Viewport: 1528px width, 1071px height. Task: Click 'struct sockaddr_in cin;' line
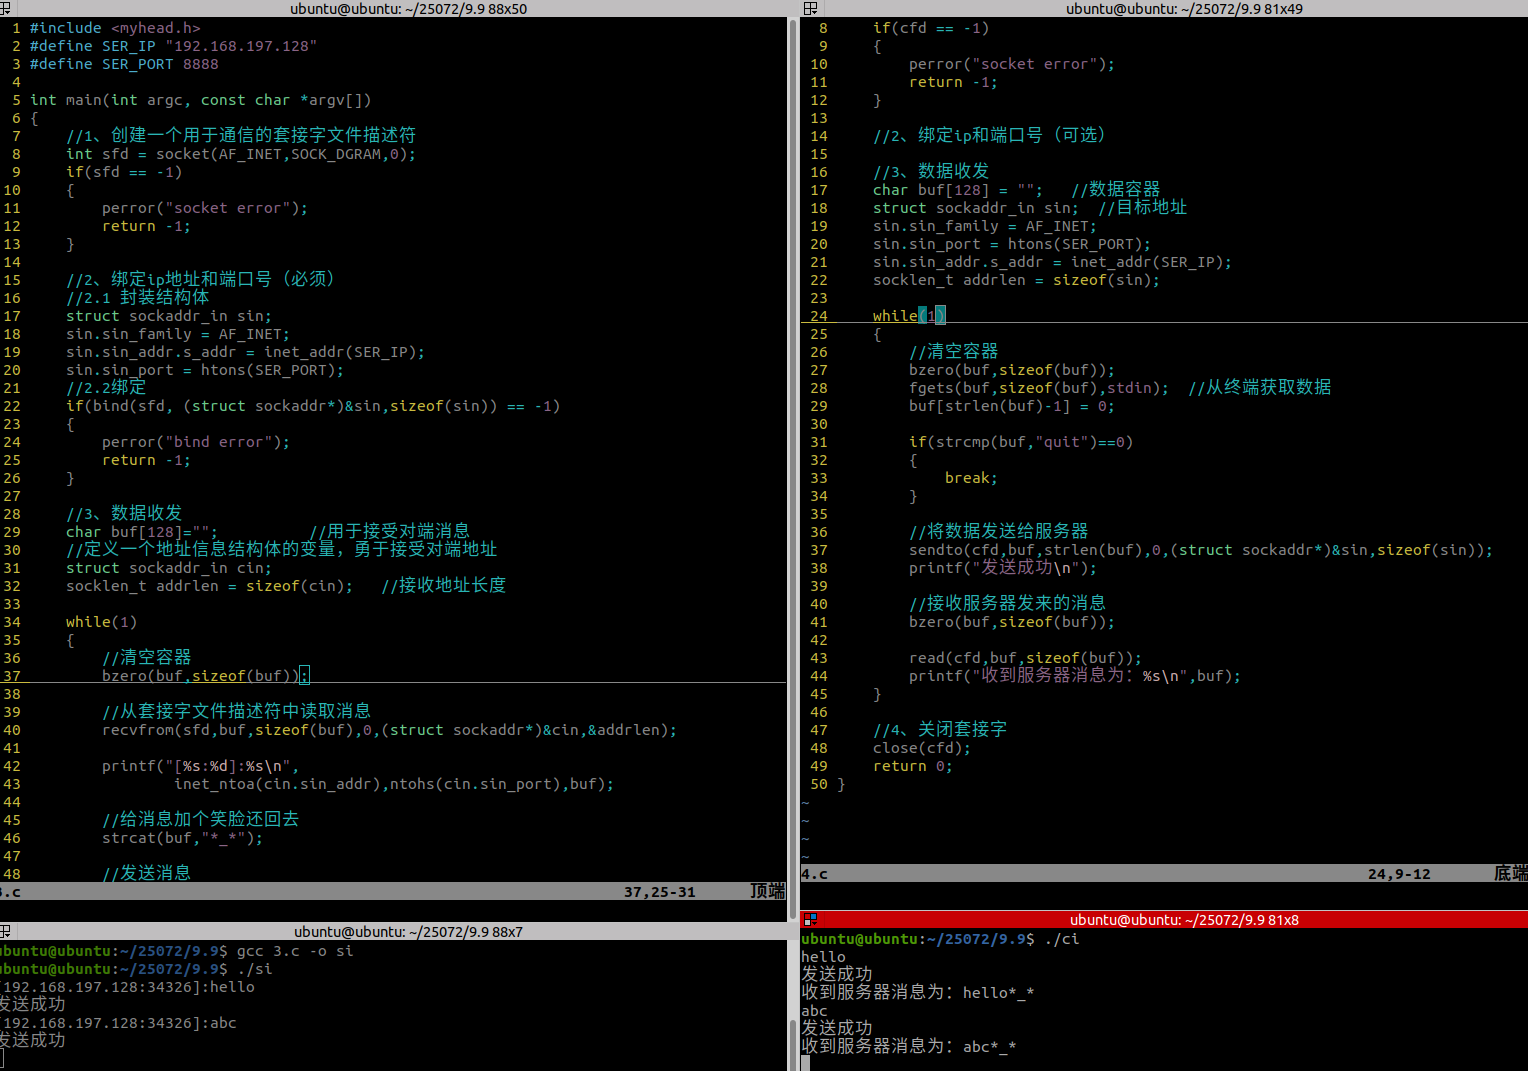(x=169, y=568)
